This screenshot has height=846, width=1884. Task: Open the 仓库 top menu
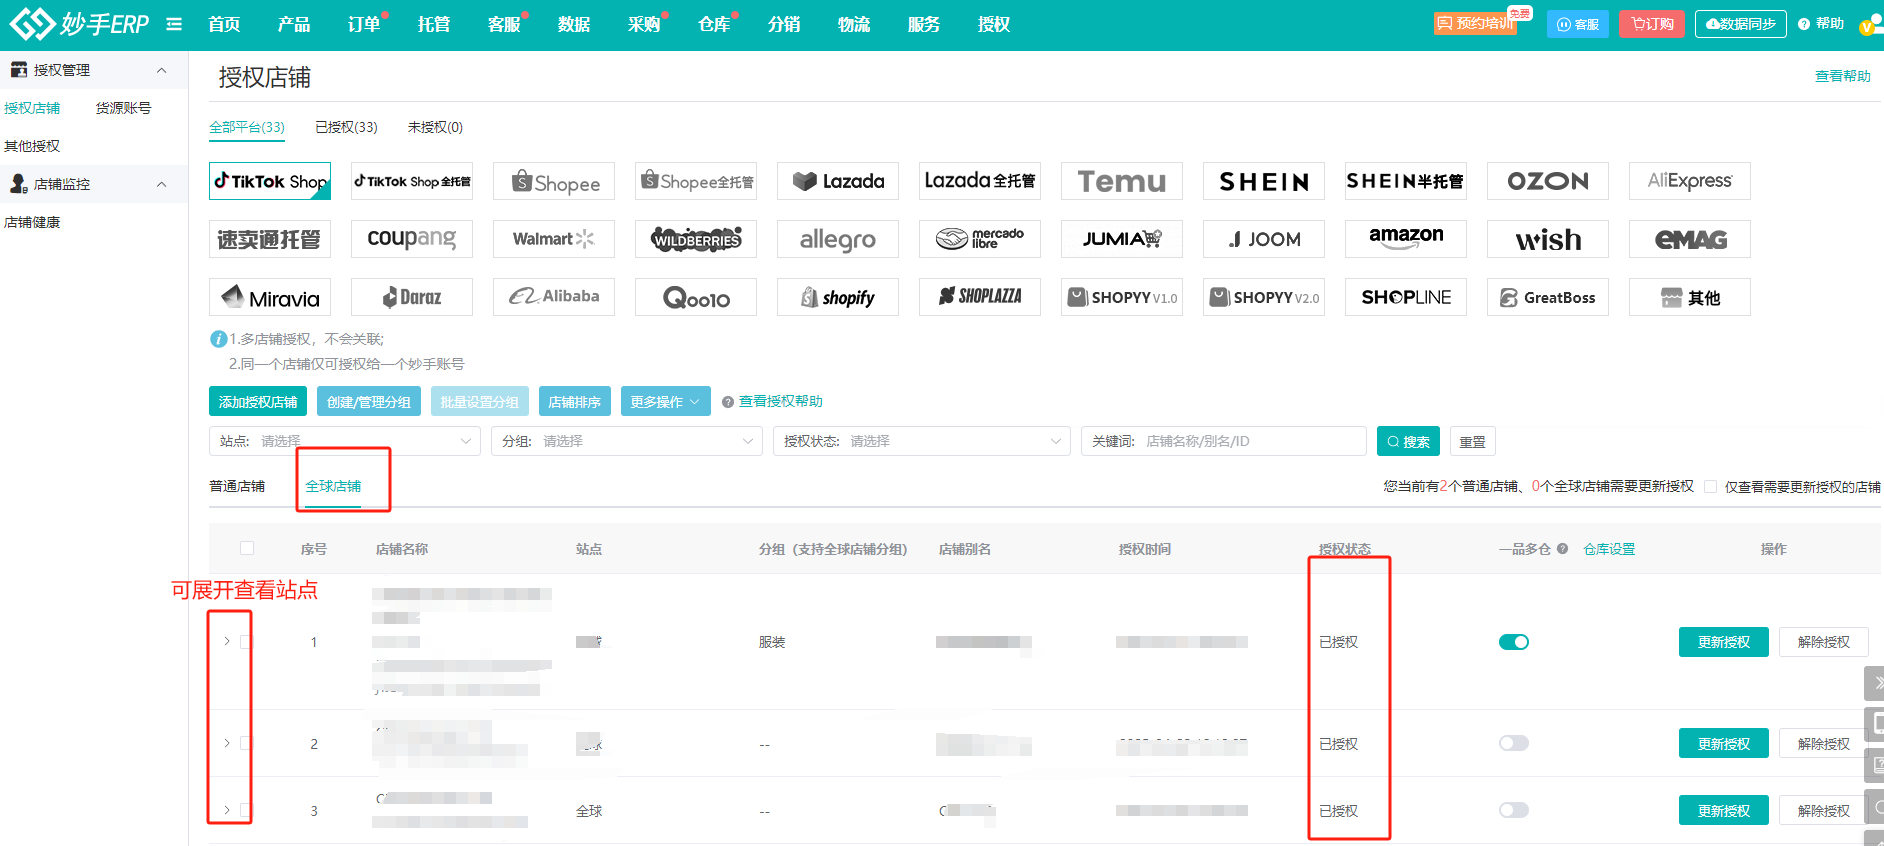point(714,24)
